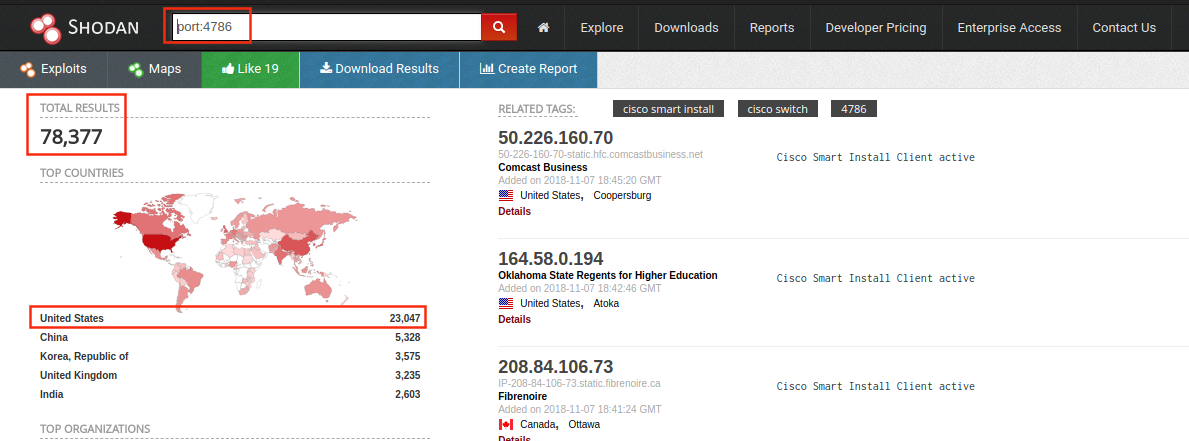Click the red search magnifier button
The width and height of the screenshot is (1189, 441).
tap(499, 27)
